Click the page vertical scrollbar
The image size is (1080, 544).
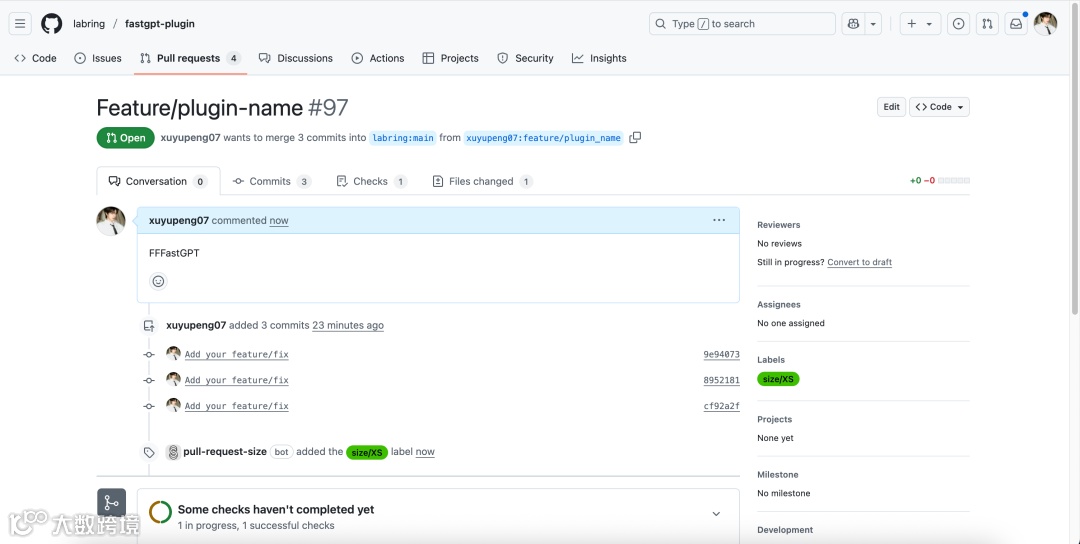(x=1073, y=158)
